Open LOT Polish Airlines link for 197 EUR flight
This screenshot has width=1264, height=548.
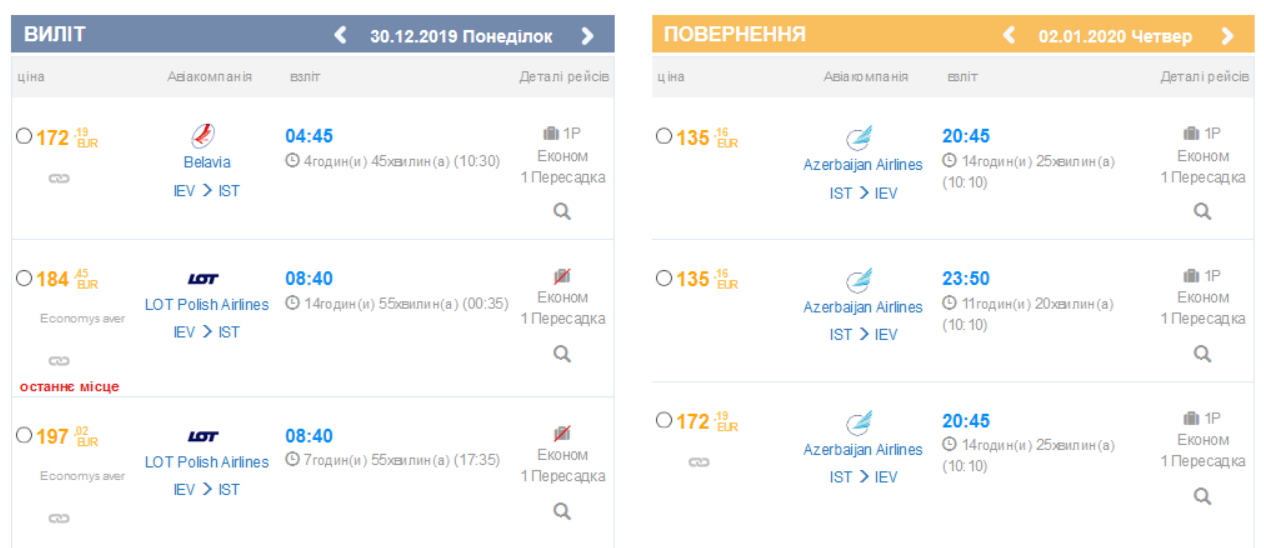pyautogui.click(x=206, y=462)
